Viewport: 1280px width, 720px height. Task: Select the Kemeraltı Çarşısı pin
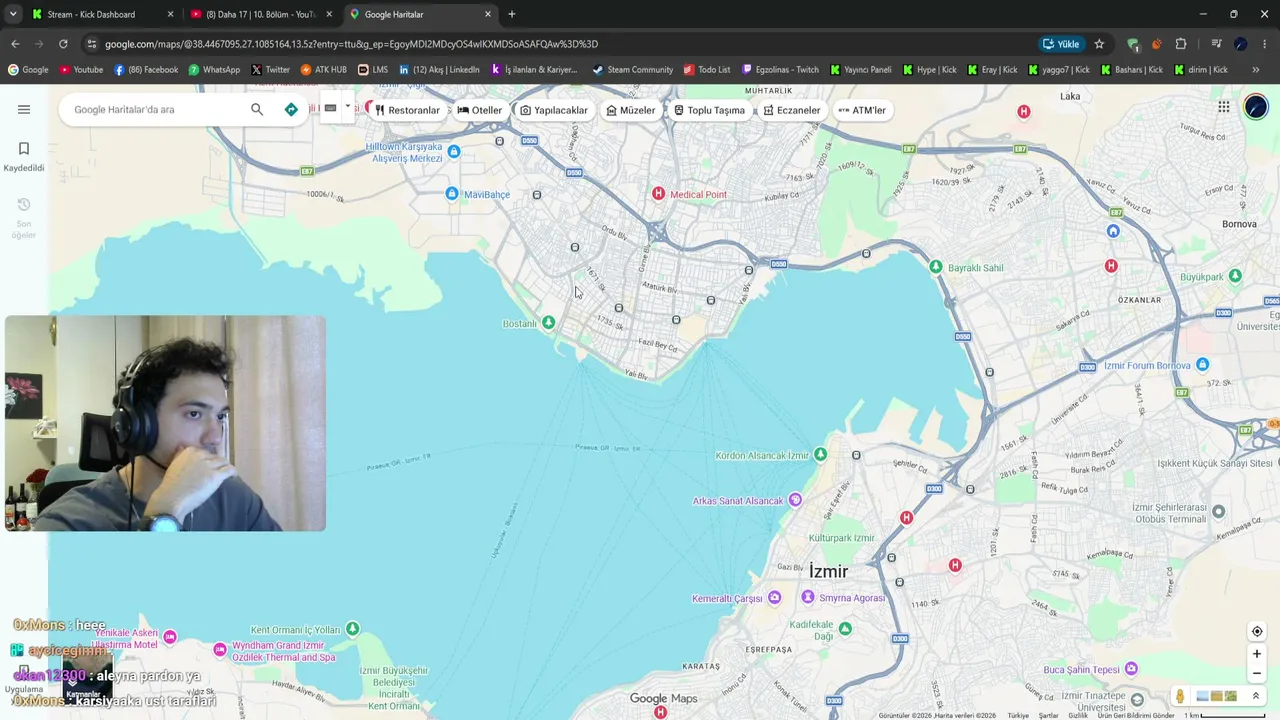click(x=774, y=598)
